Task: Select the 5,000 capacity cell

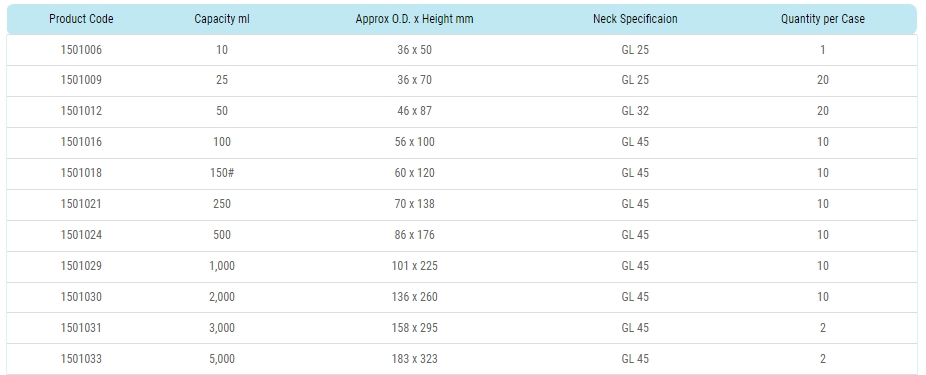Action: point(222,358)
